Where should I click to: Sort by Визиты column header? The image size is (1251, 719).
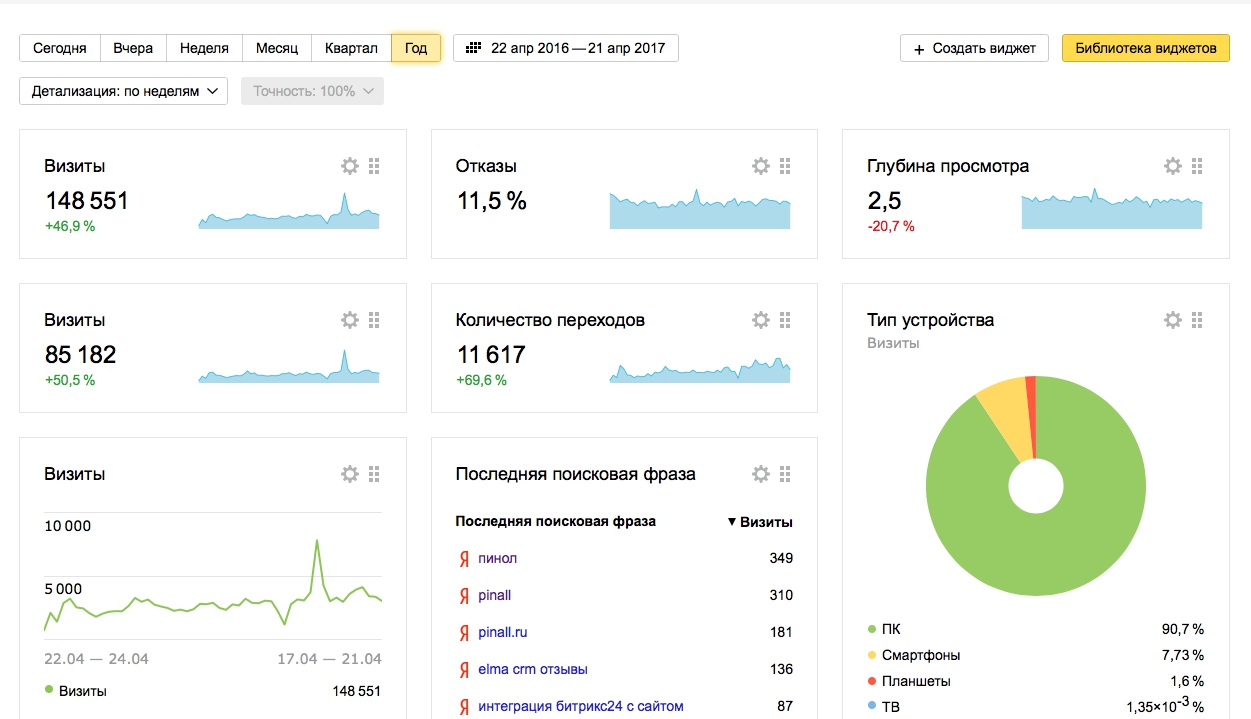[760, 522]
